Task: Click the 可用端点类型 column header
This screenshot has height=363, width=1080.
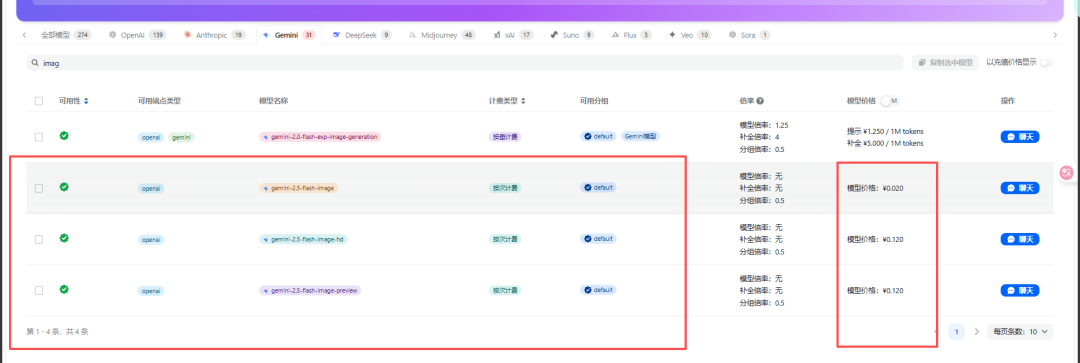Action: click(159, 101)
